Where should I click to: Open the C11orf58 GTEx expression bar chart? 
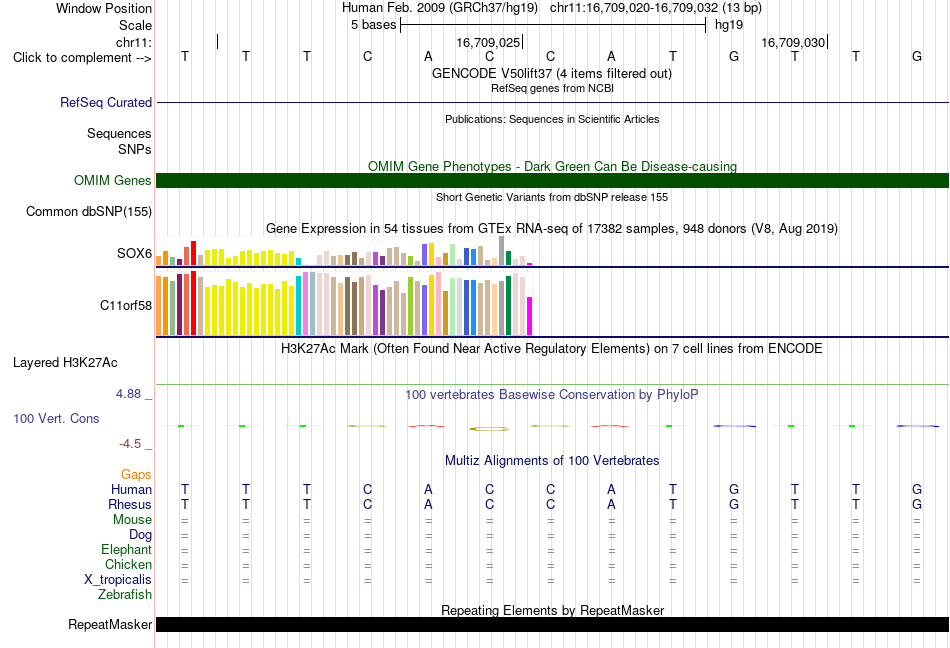click(344, 303)
